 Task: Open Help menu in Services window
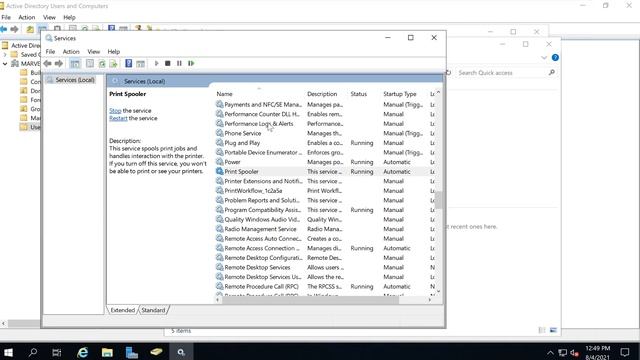coord(113,51)
